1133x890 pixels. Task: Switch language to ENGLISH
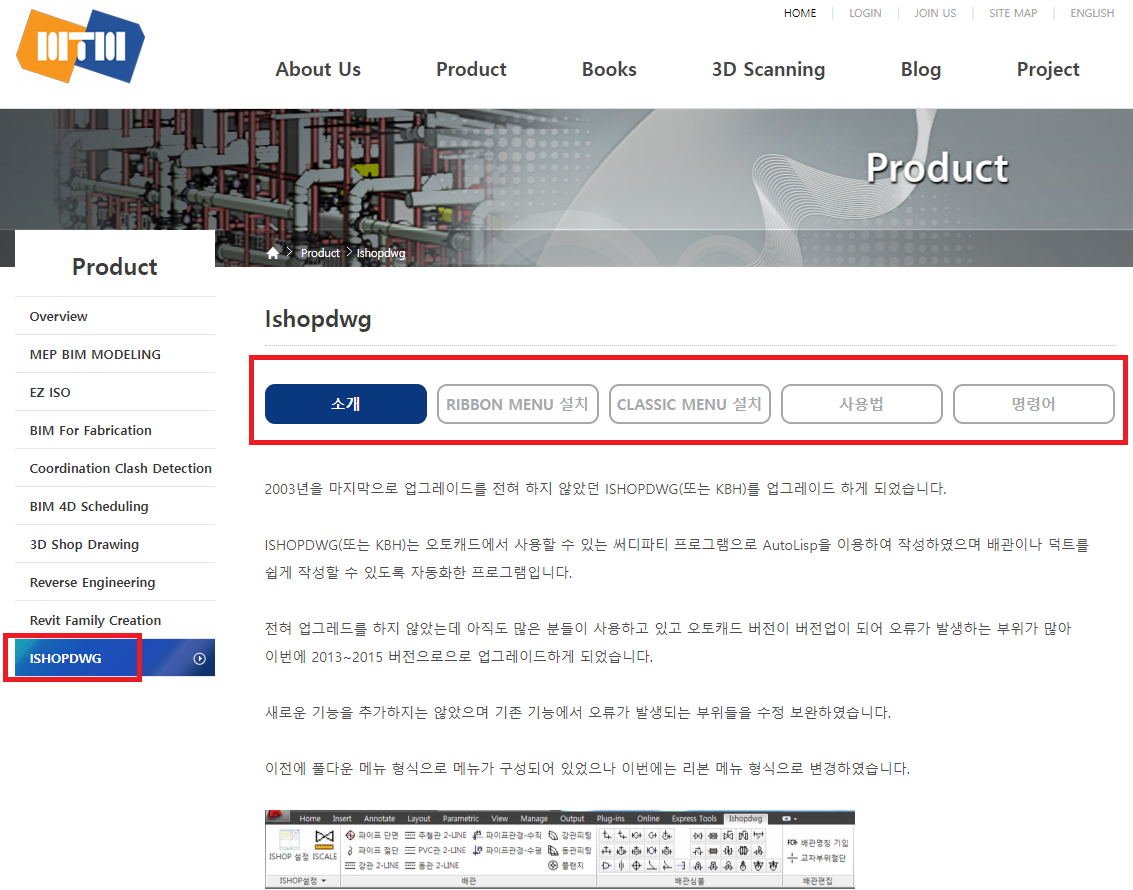pyautogui.click(x=1092, y=13)
